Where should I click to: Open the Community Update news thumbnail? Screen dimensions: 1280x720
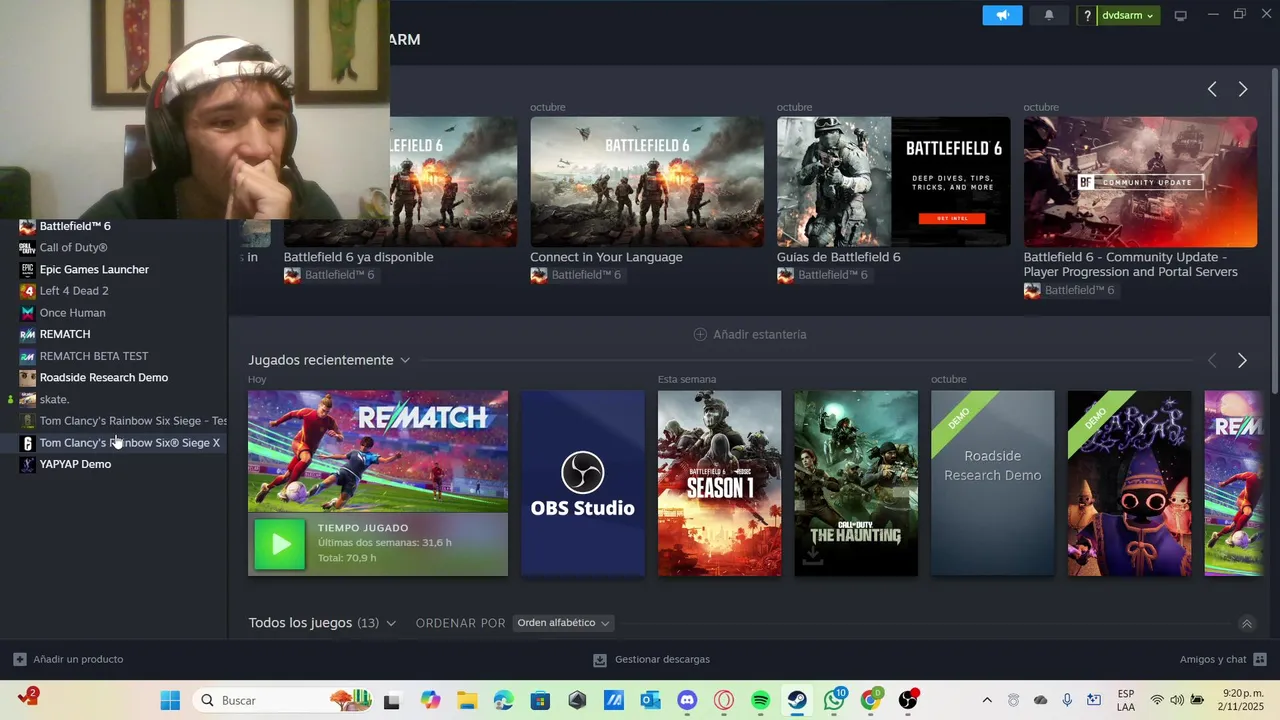(1140, 181)
